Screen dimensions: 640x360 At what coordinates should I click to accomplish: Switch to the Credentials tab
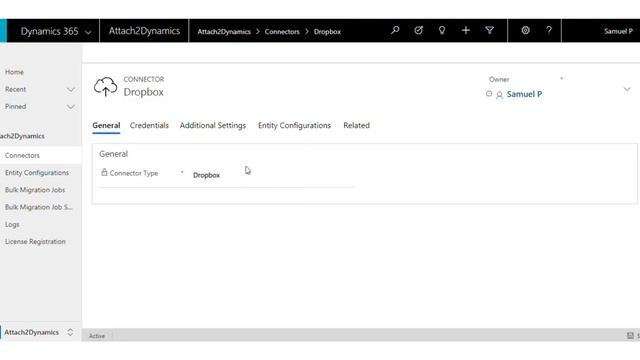coord(149,125)
